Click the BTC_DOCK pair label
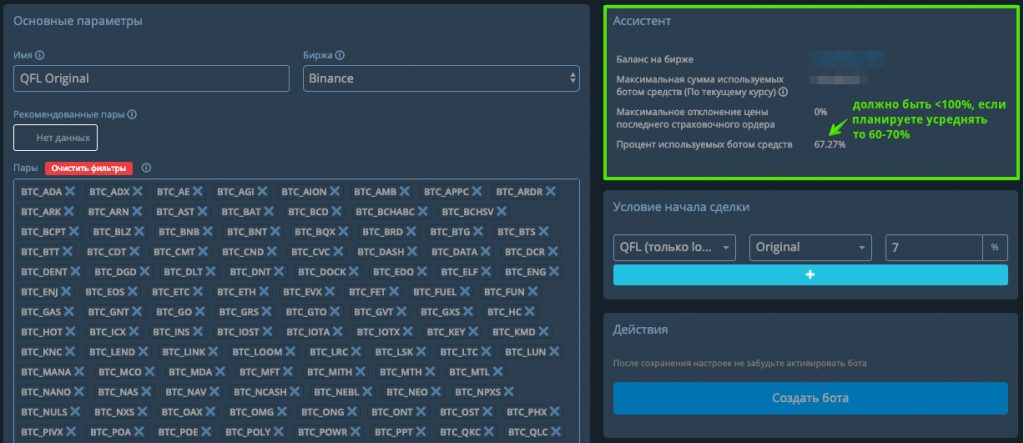This screenshot has width=1024, height=443. pyautogui.click(x=322, y=271)
